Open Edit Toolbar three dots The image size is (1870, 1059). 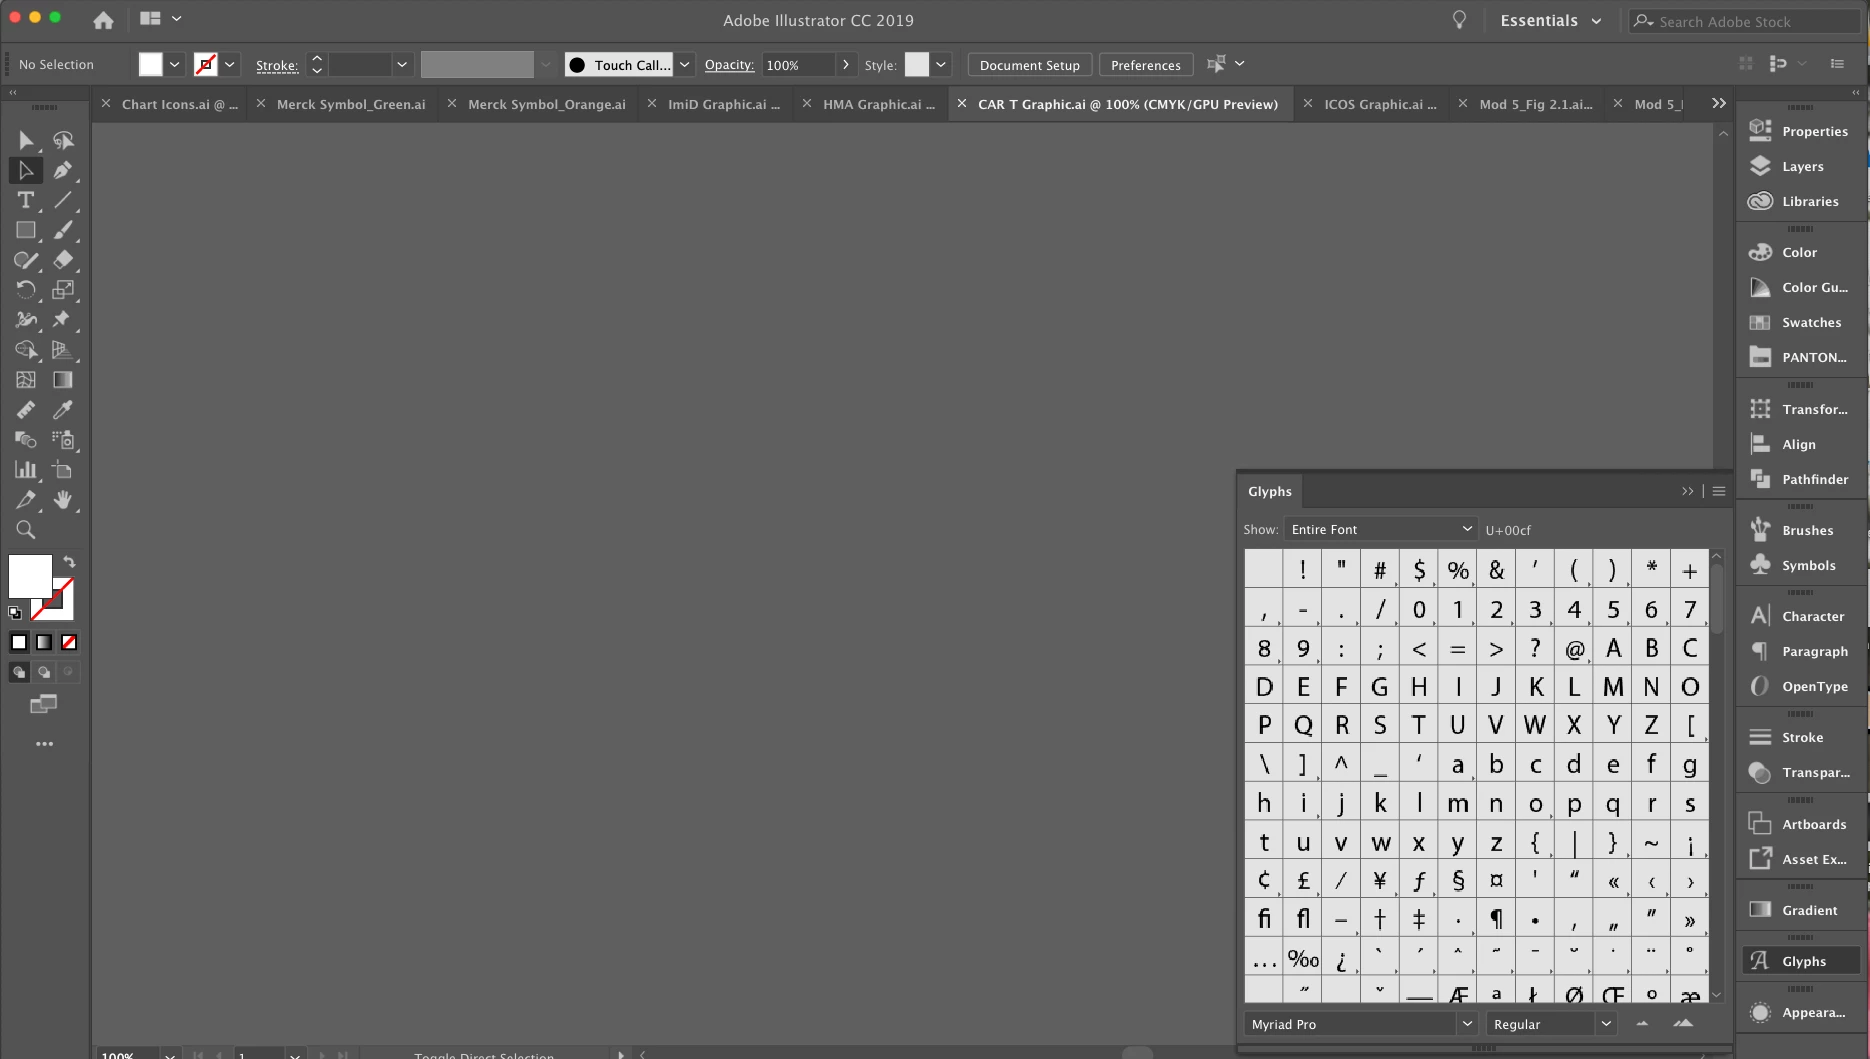point(44,744)
